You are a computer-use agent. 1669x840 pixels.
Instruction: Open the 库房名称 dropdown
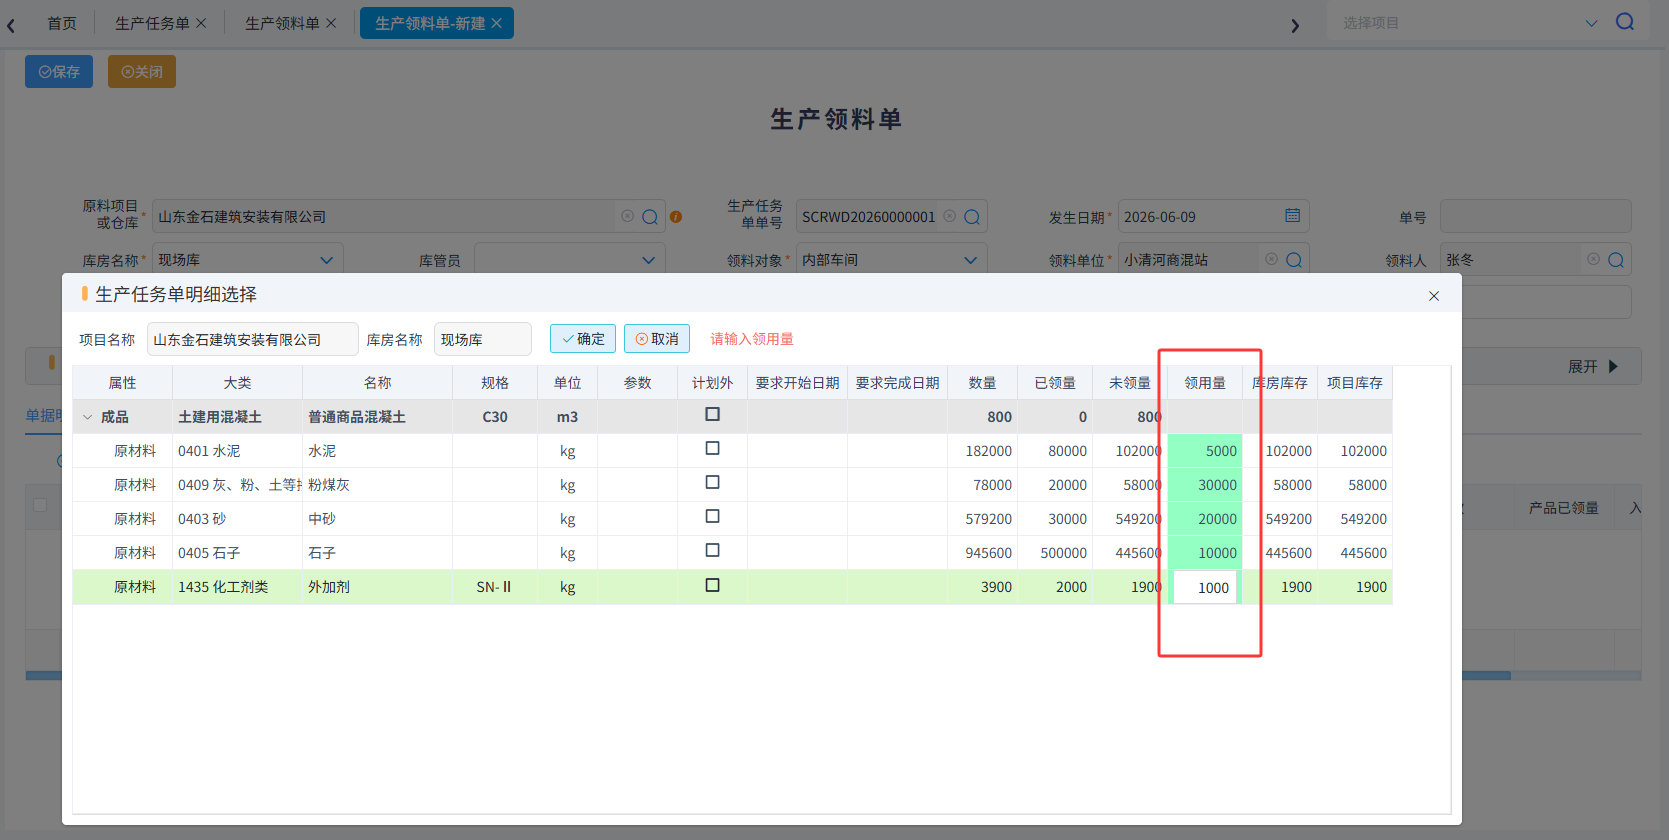(x=327, y=260)
